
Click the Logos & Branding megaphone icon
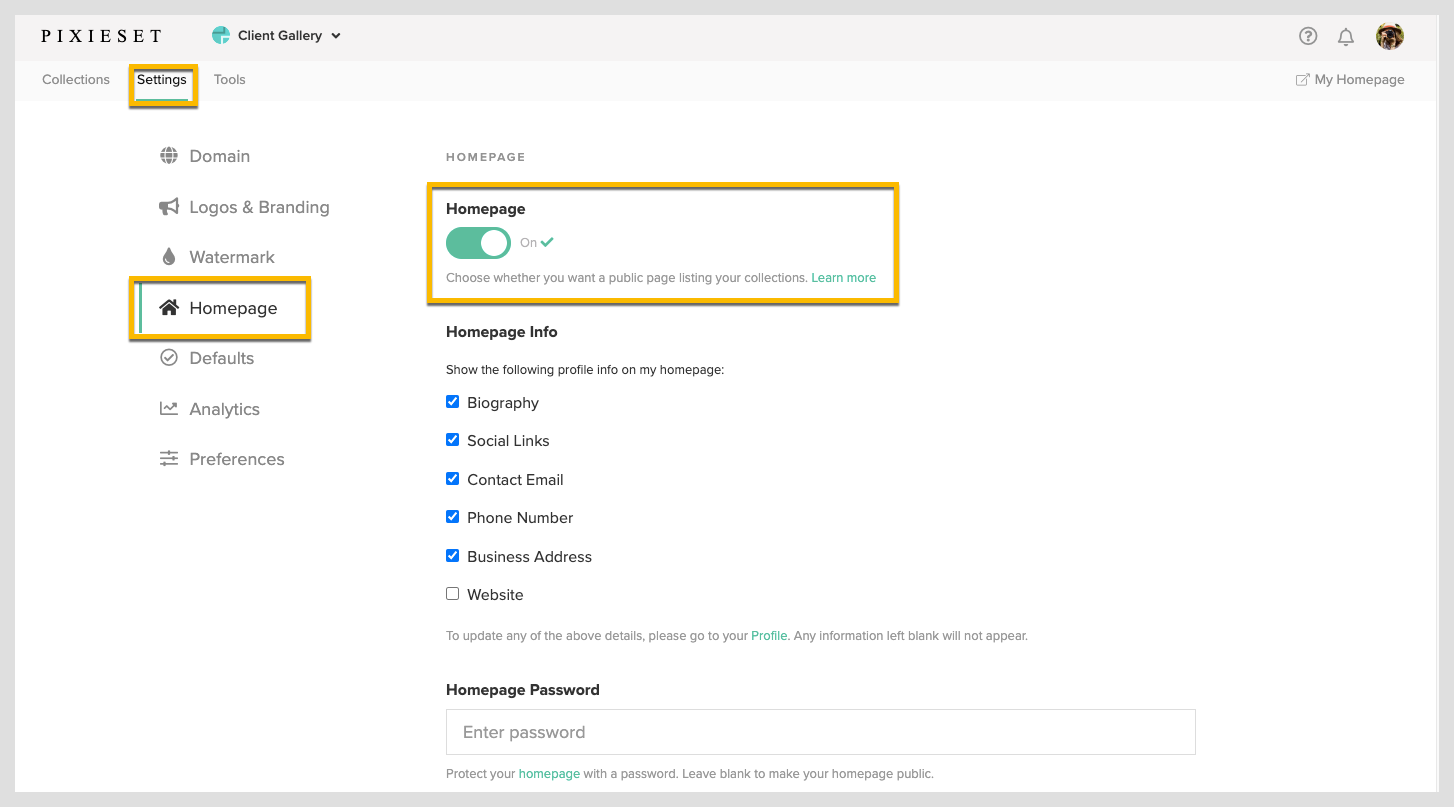pyautogui.click(x=169, y=207)
